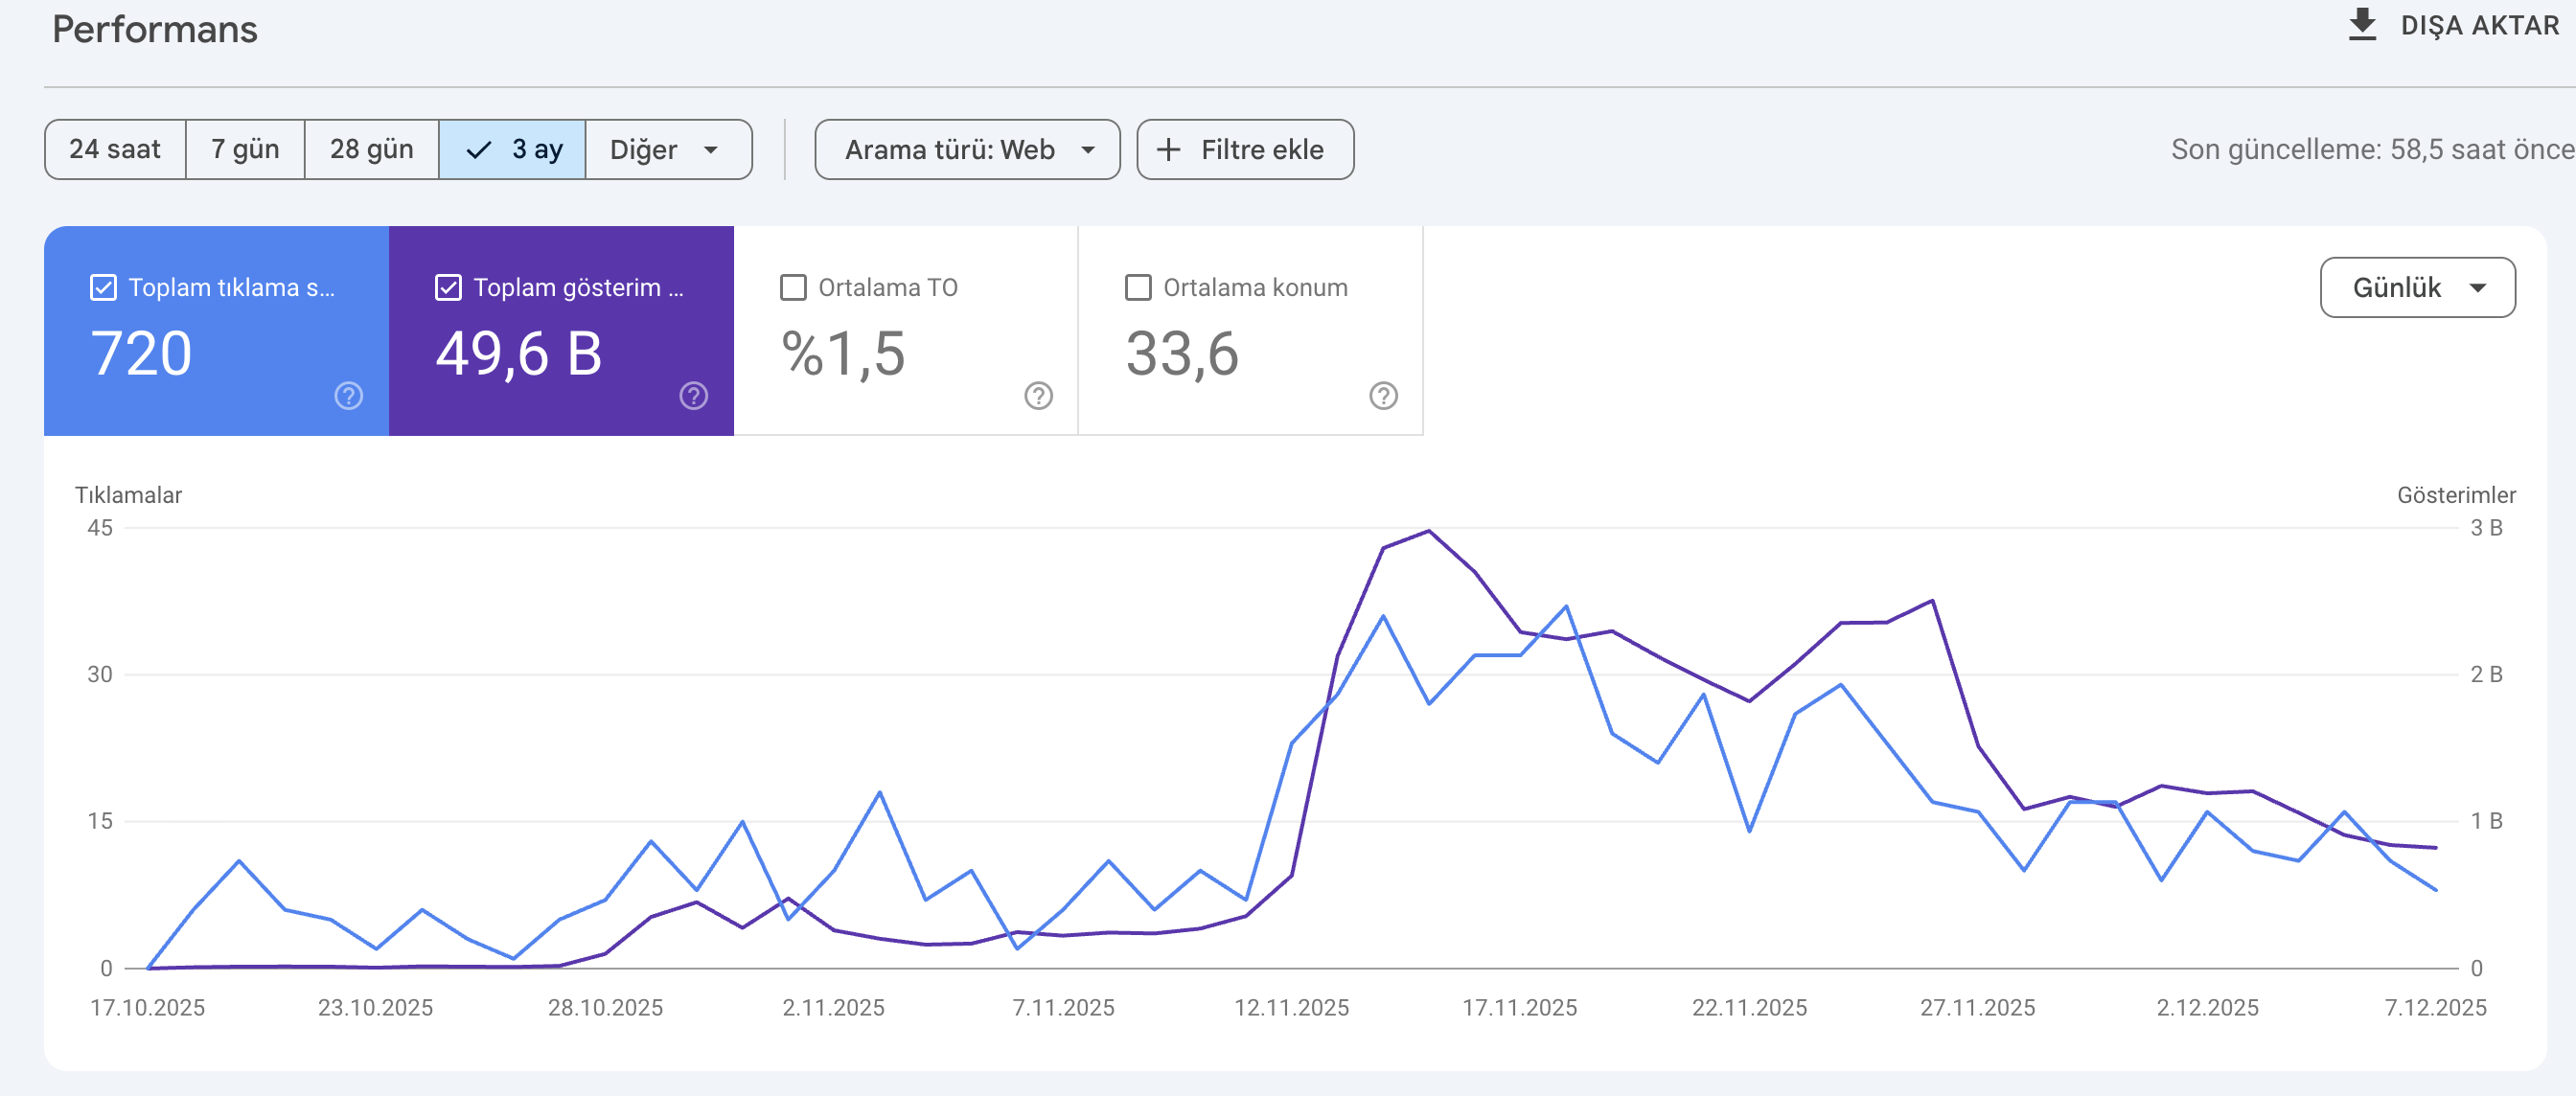Open help icon on Toplam tıklama card

[x=348, y=396]
